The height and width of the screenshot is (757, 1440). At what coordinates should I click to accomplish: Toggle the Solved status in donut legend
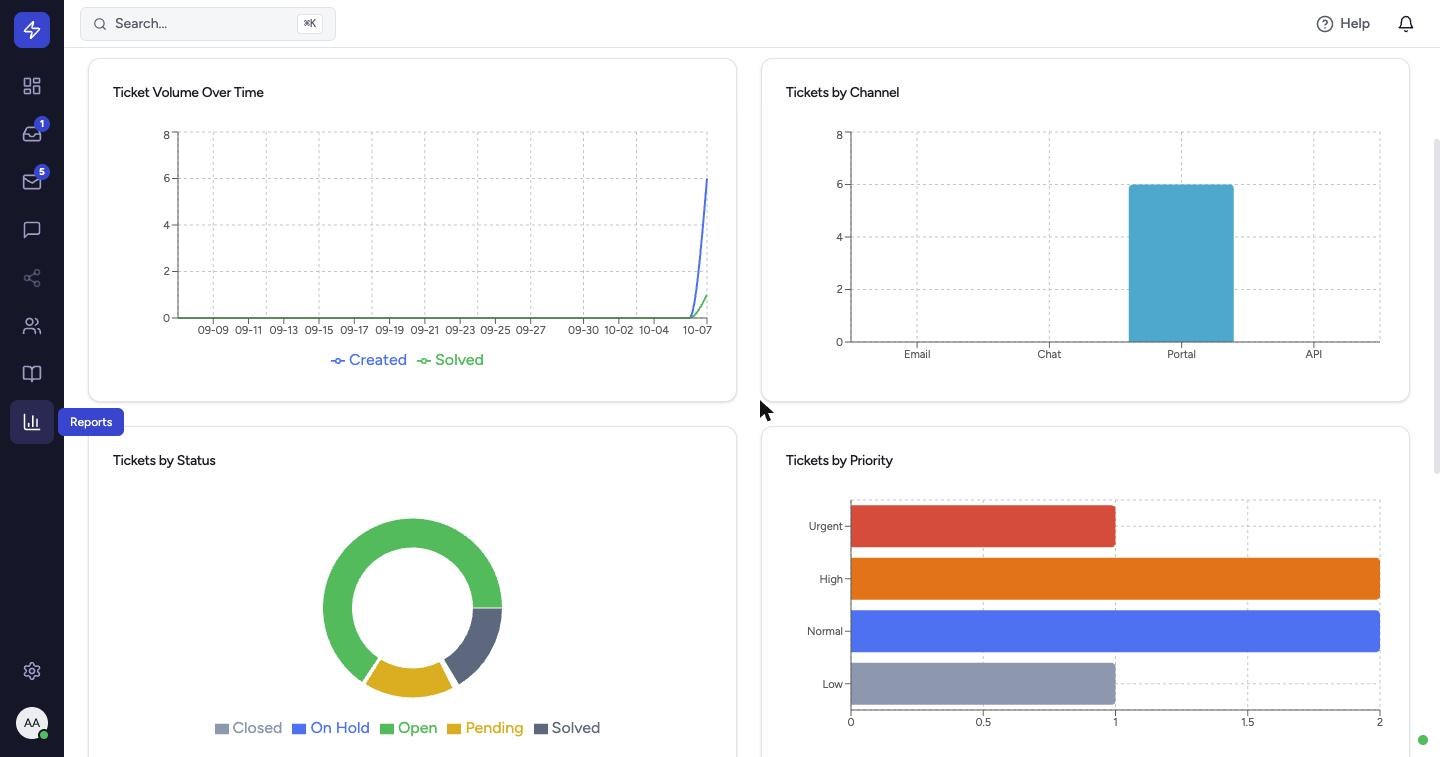click(567, 728)
